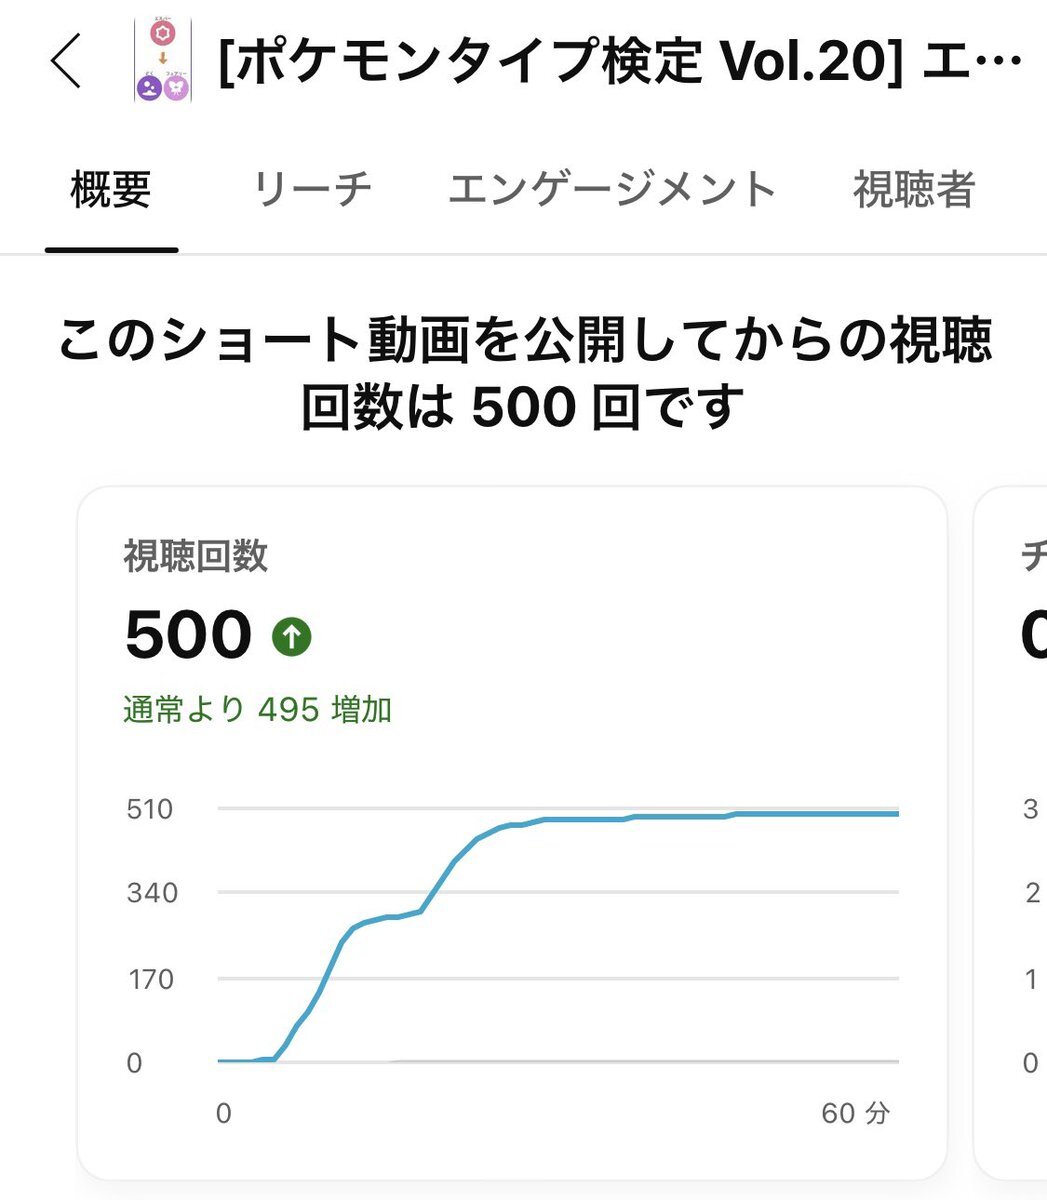Switch to the リーチ tab
Viewport: 1047px width, 1200px height.
312,189
